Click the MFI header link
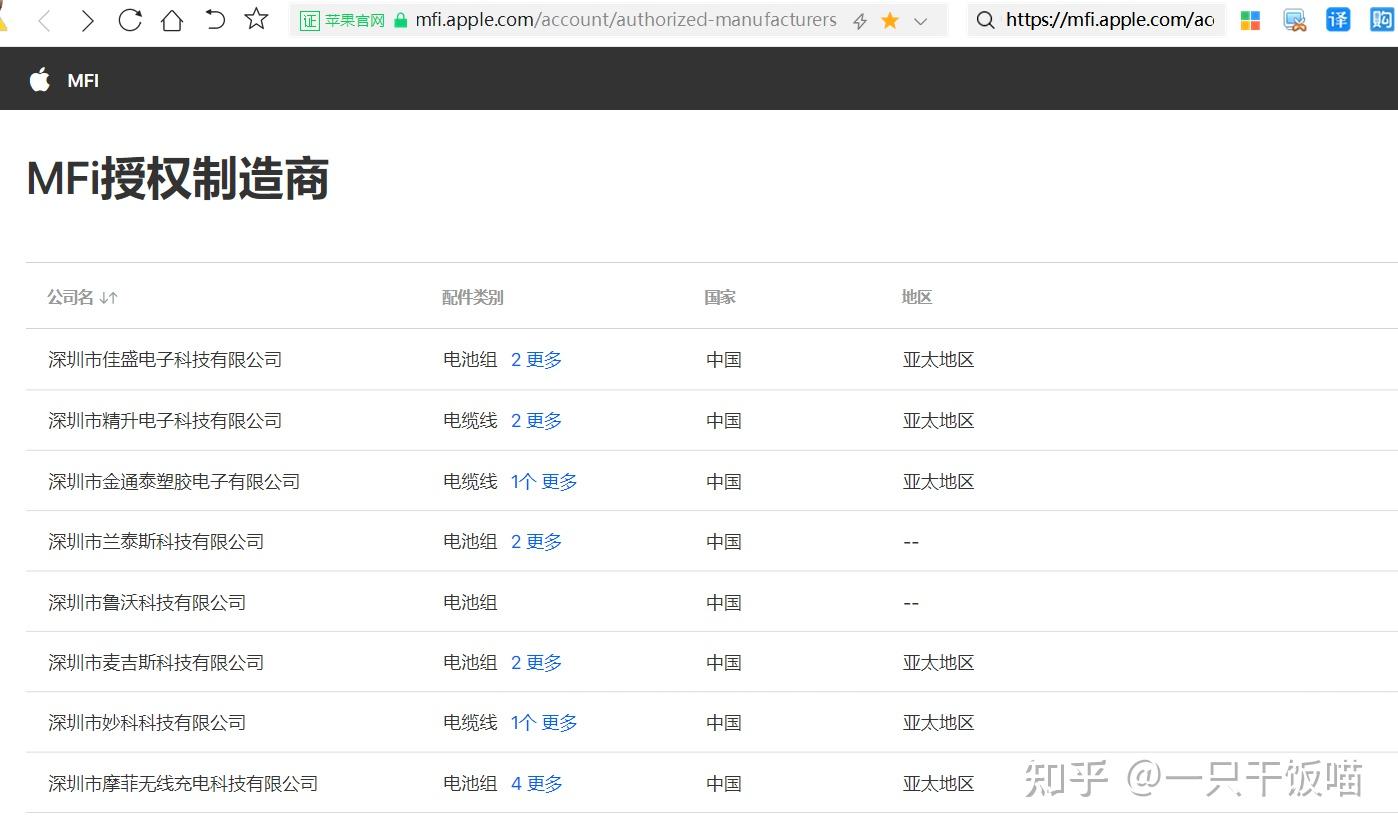Screen dimensions: 1398x835 [83, 81]
